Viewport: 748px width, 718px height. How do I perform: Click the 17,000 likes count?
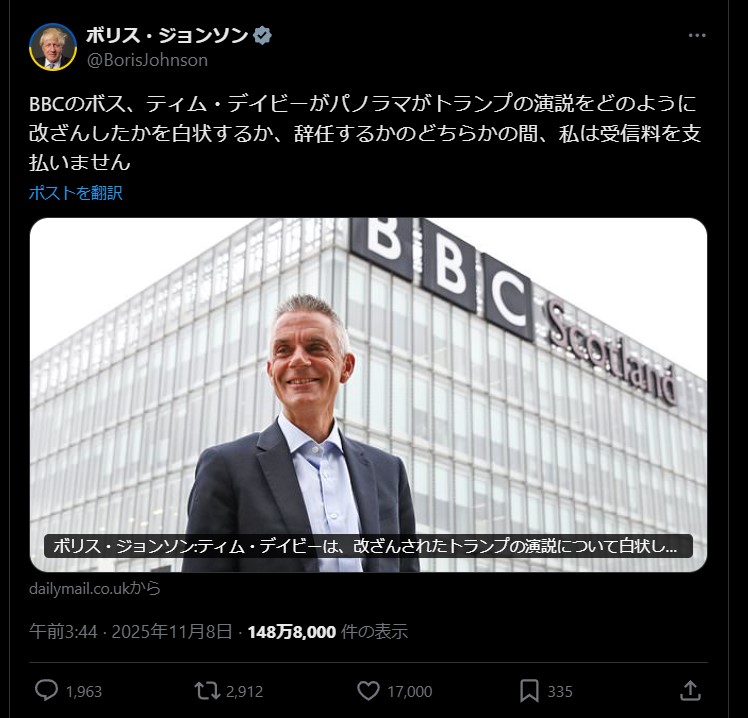(x=410, y=692)
